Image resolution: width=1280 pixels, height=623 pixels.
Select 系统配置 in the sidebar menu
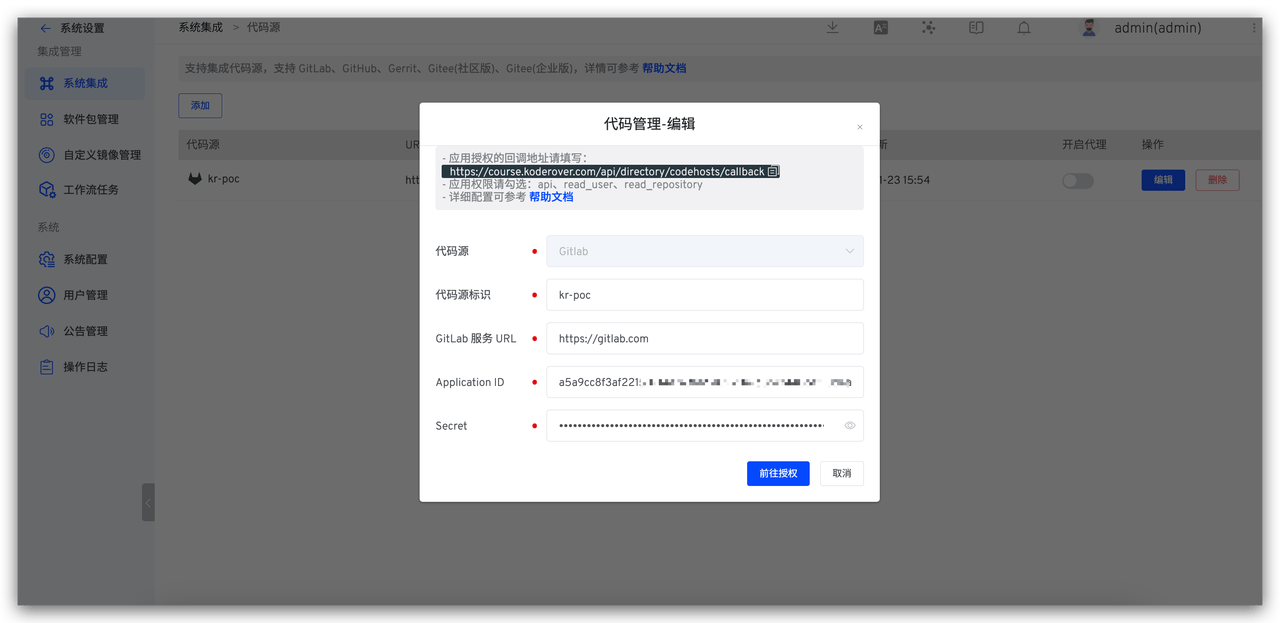point(90,258)
